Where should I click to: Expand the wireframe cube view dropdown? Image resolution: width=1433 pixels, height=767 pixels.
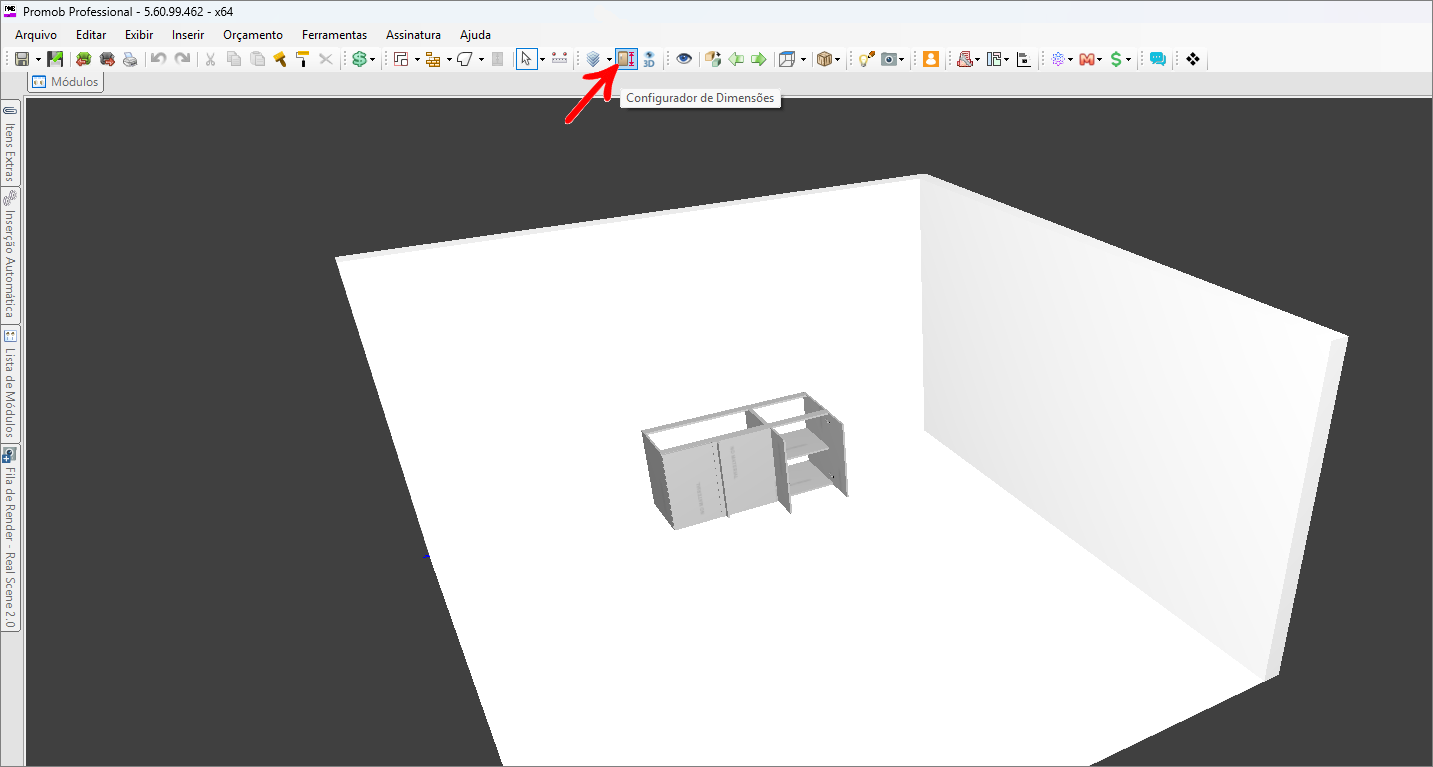(x=803, y=60)
